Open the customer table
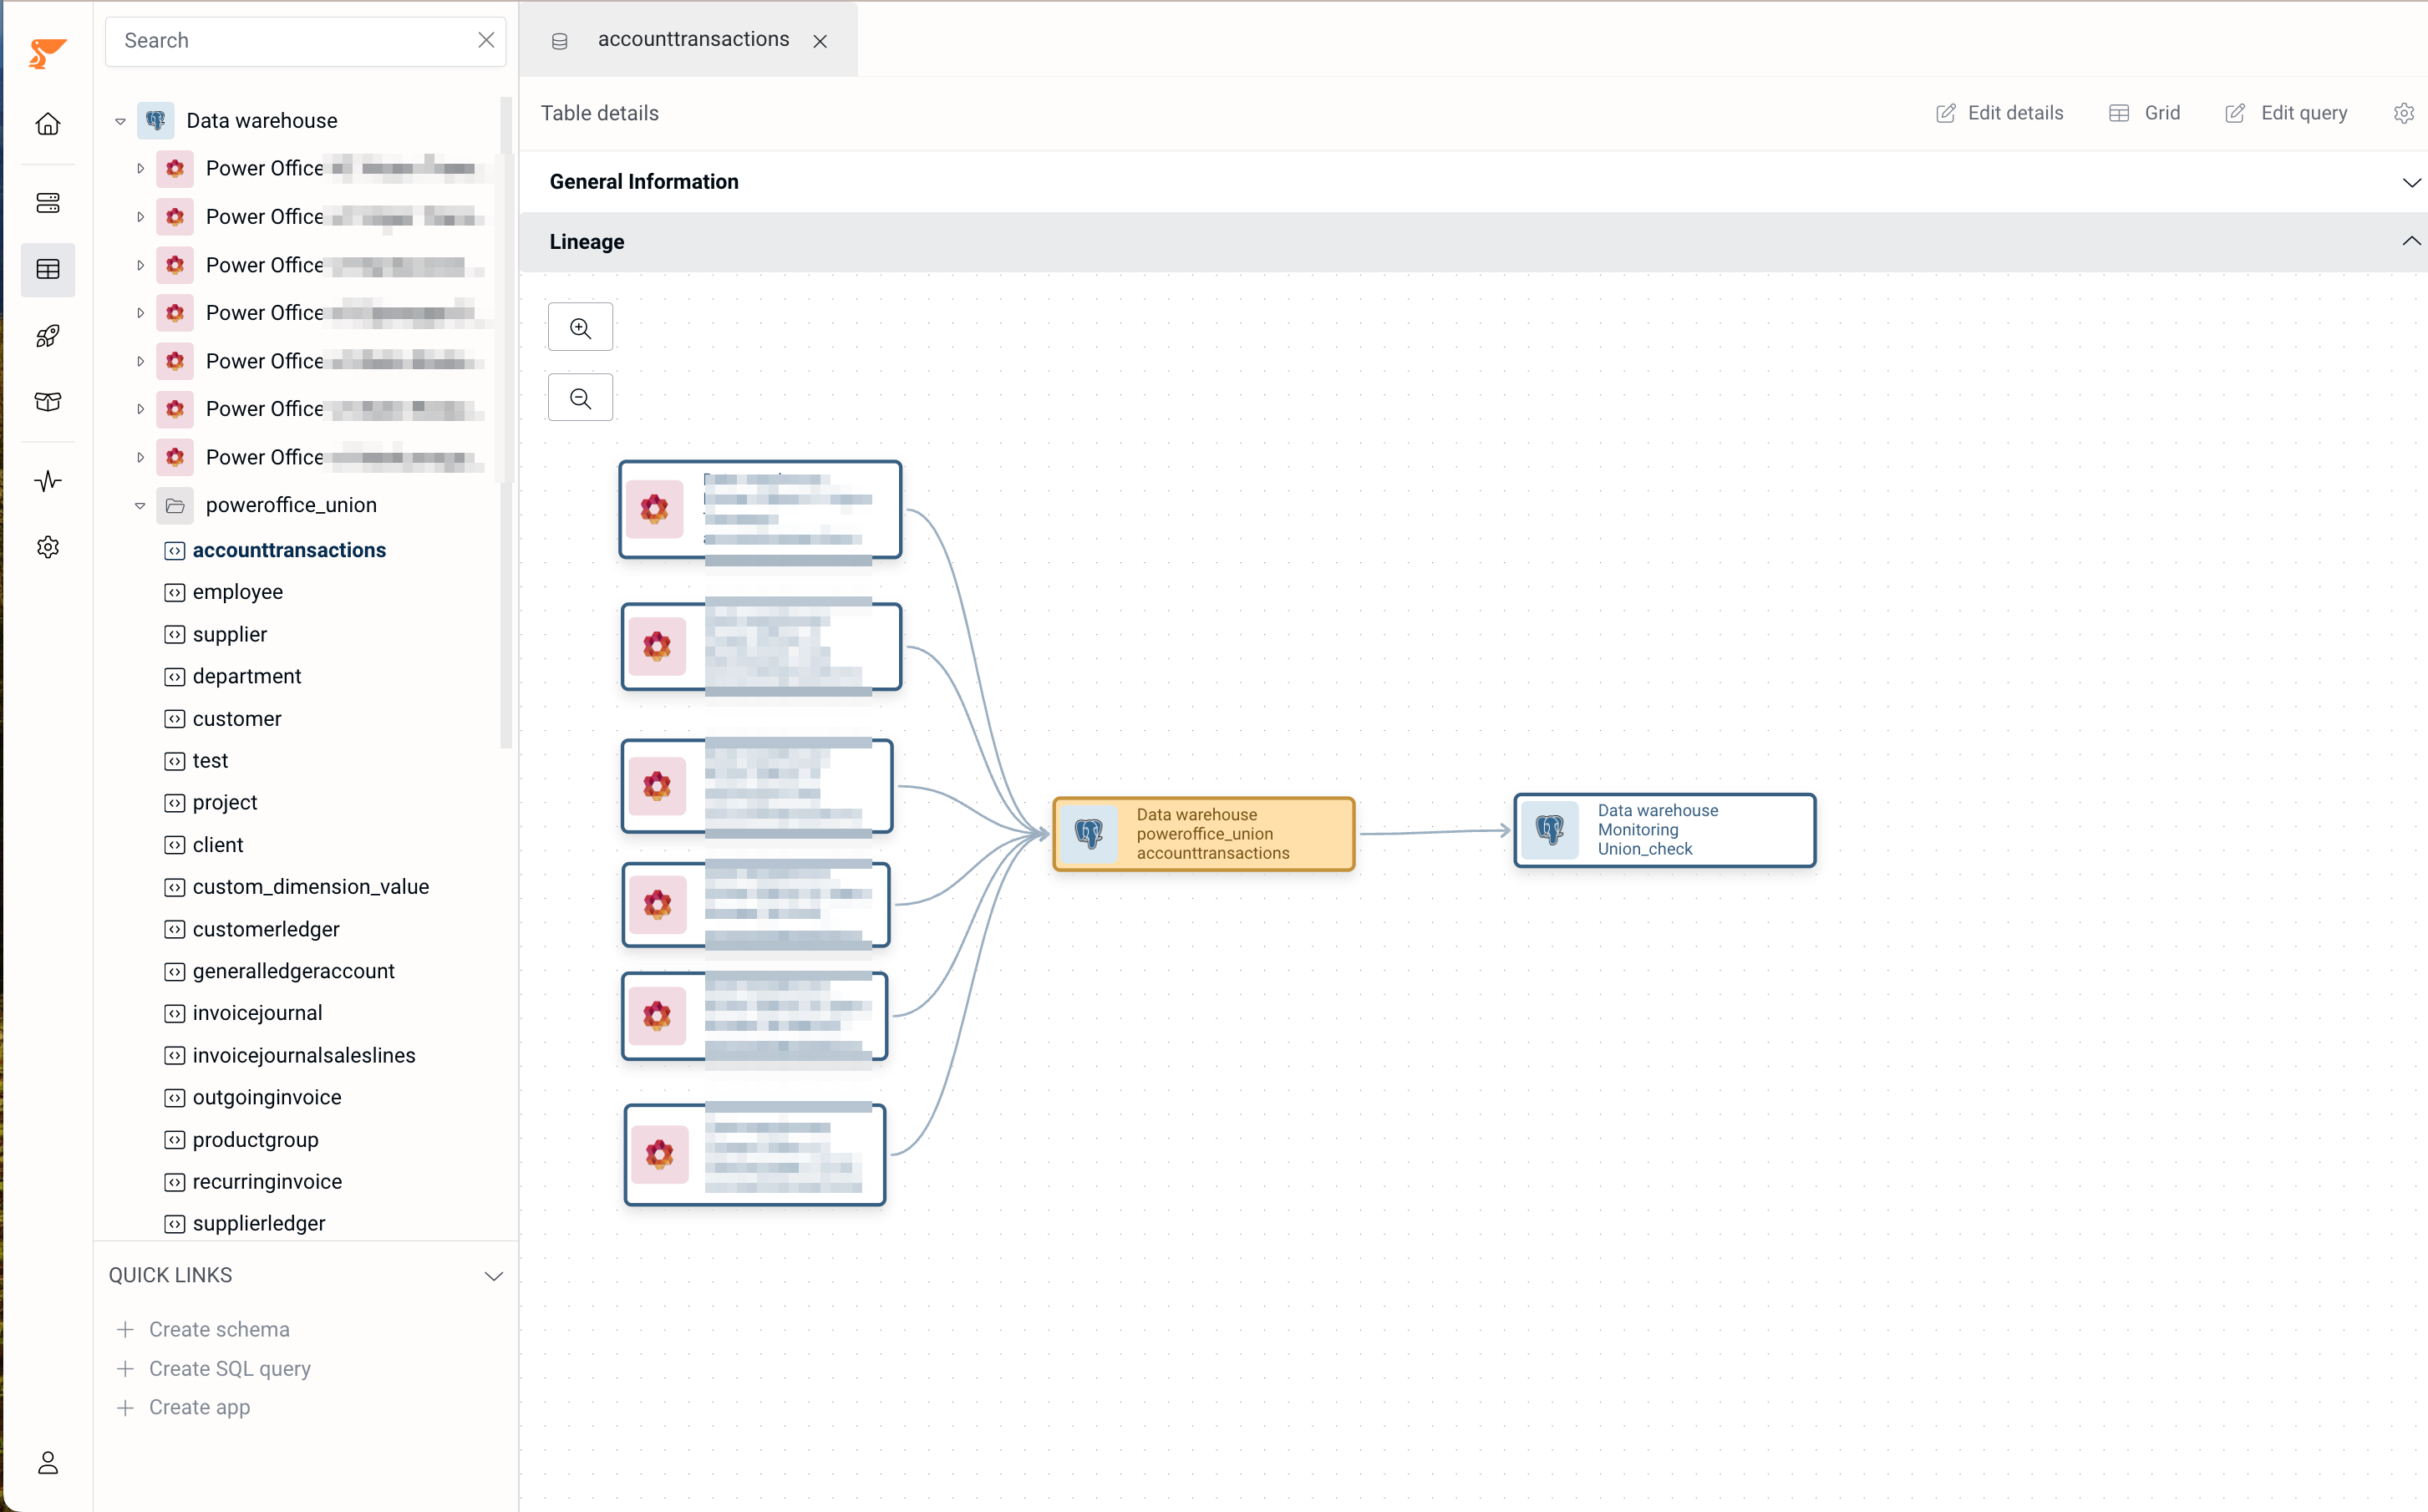This screenshot has width=2428, height=1512. [x=237, y=719]
